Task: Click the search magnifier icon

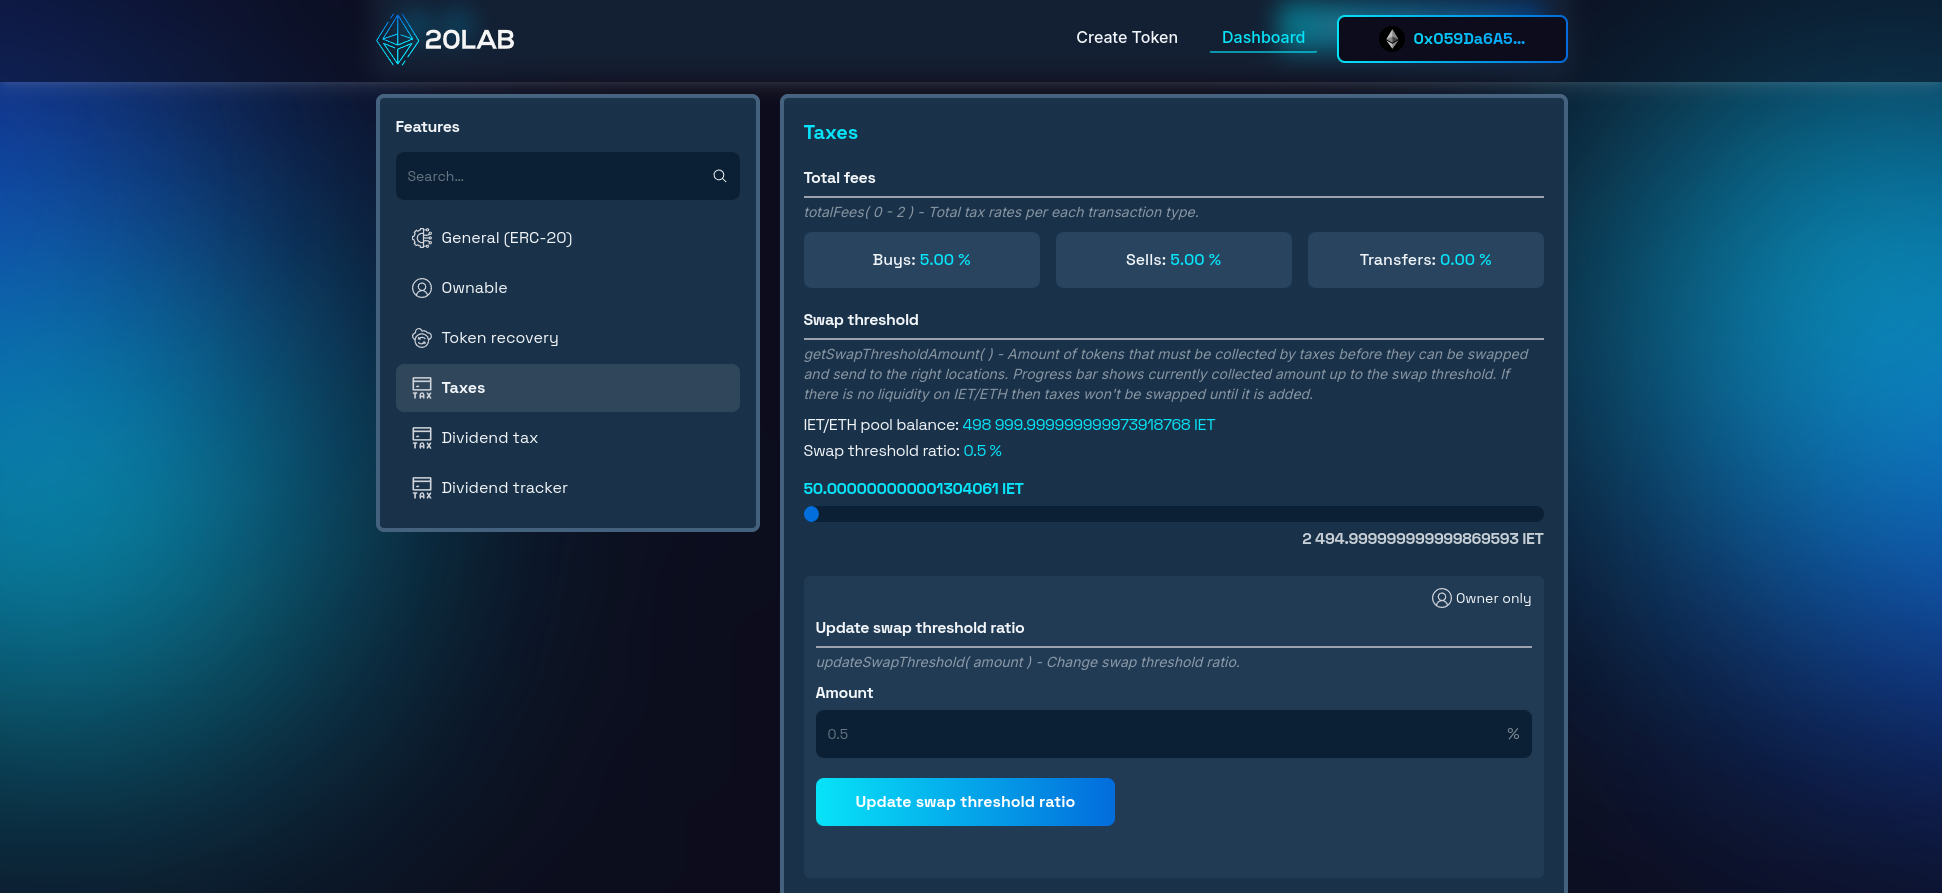Action: coord(719,176)
